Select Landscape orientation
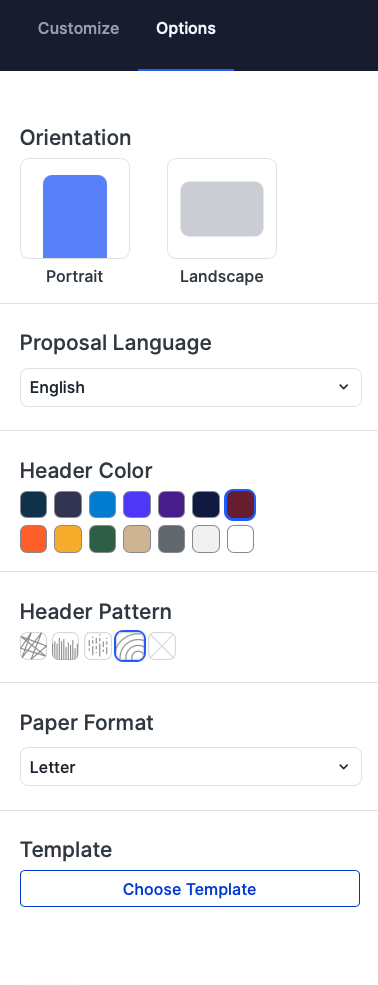This screenshot has height=985, width=378. [x=222, y=209]
